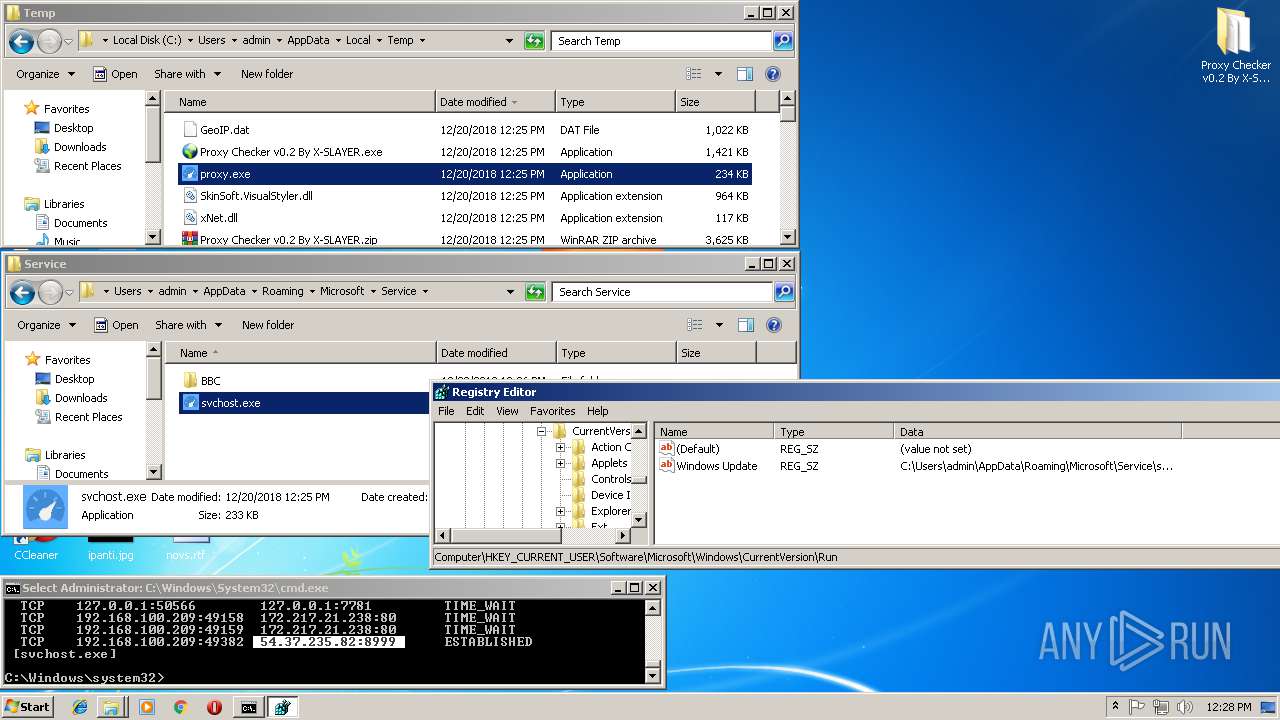This screenshot has width=1280, height=720.
Task: Expand Action Center key in registry tree
Action: pos(561,447)
